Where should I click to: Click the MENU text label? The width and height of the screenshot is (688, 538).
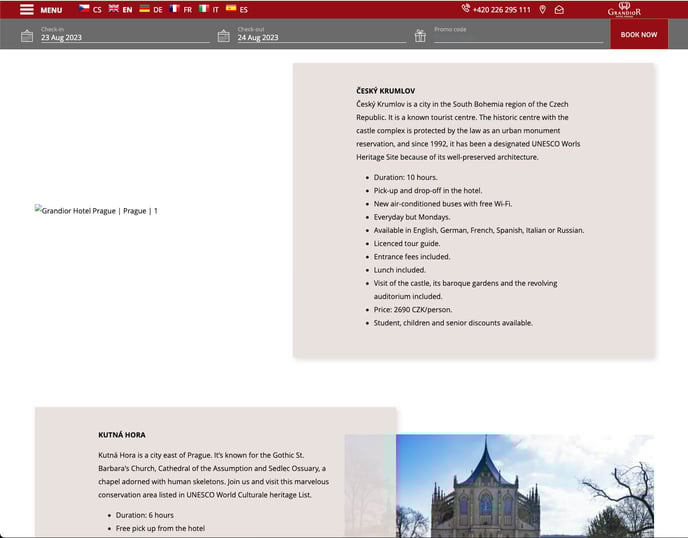click(x=51, y=10)
